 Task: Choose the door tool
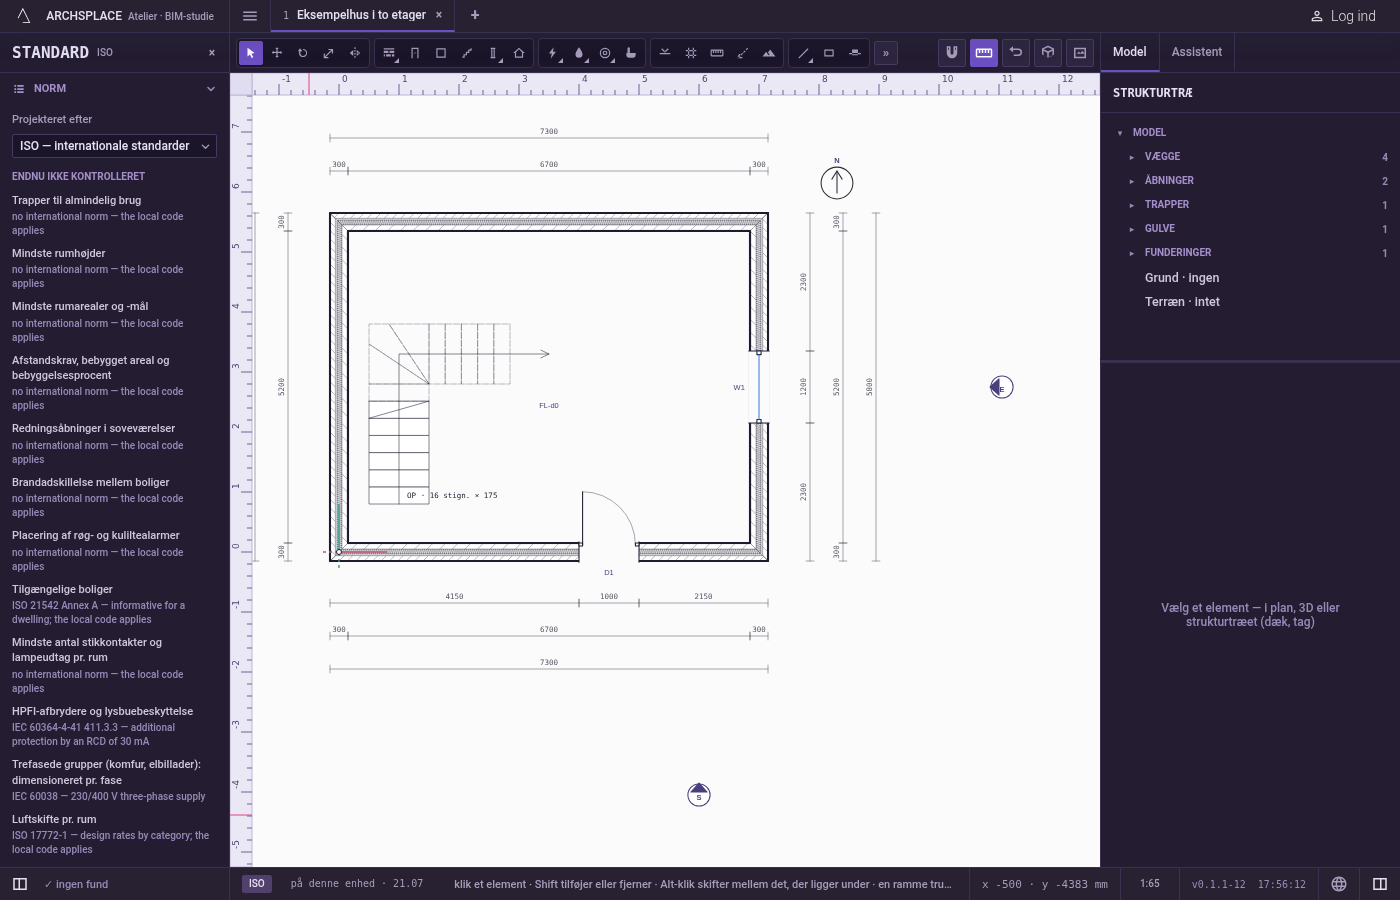click(x=415, y=53)
